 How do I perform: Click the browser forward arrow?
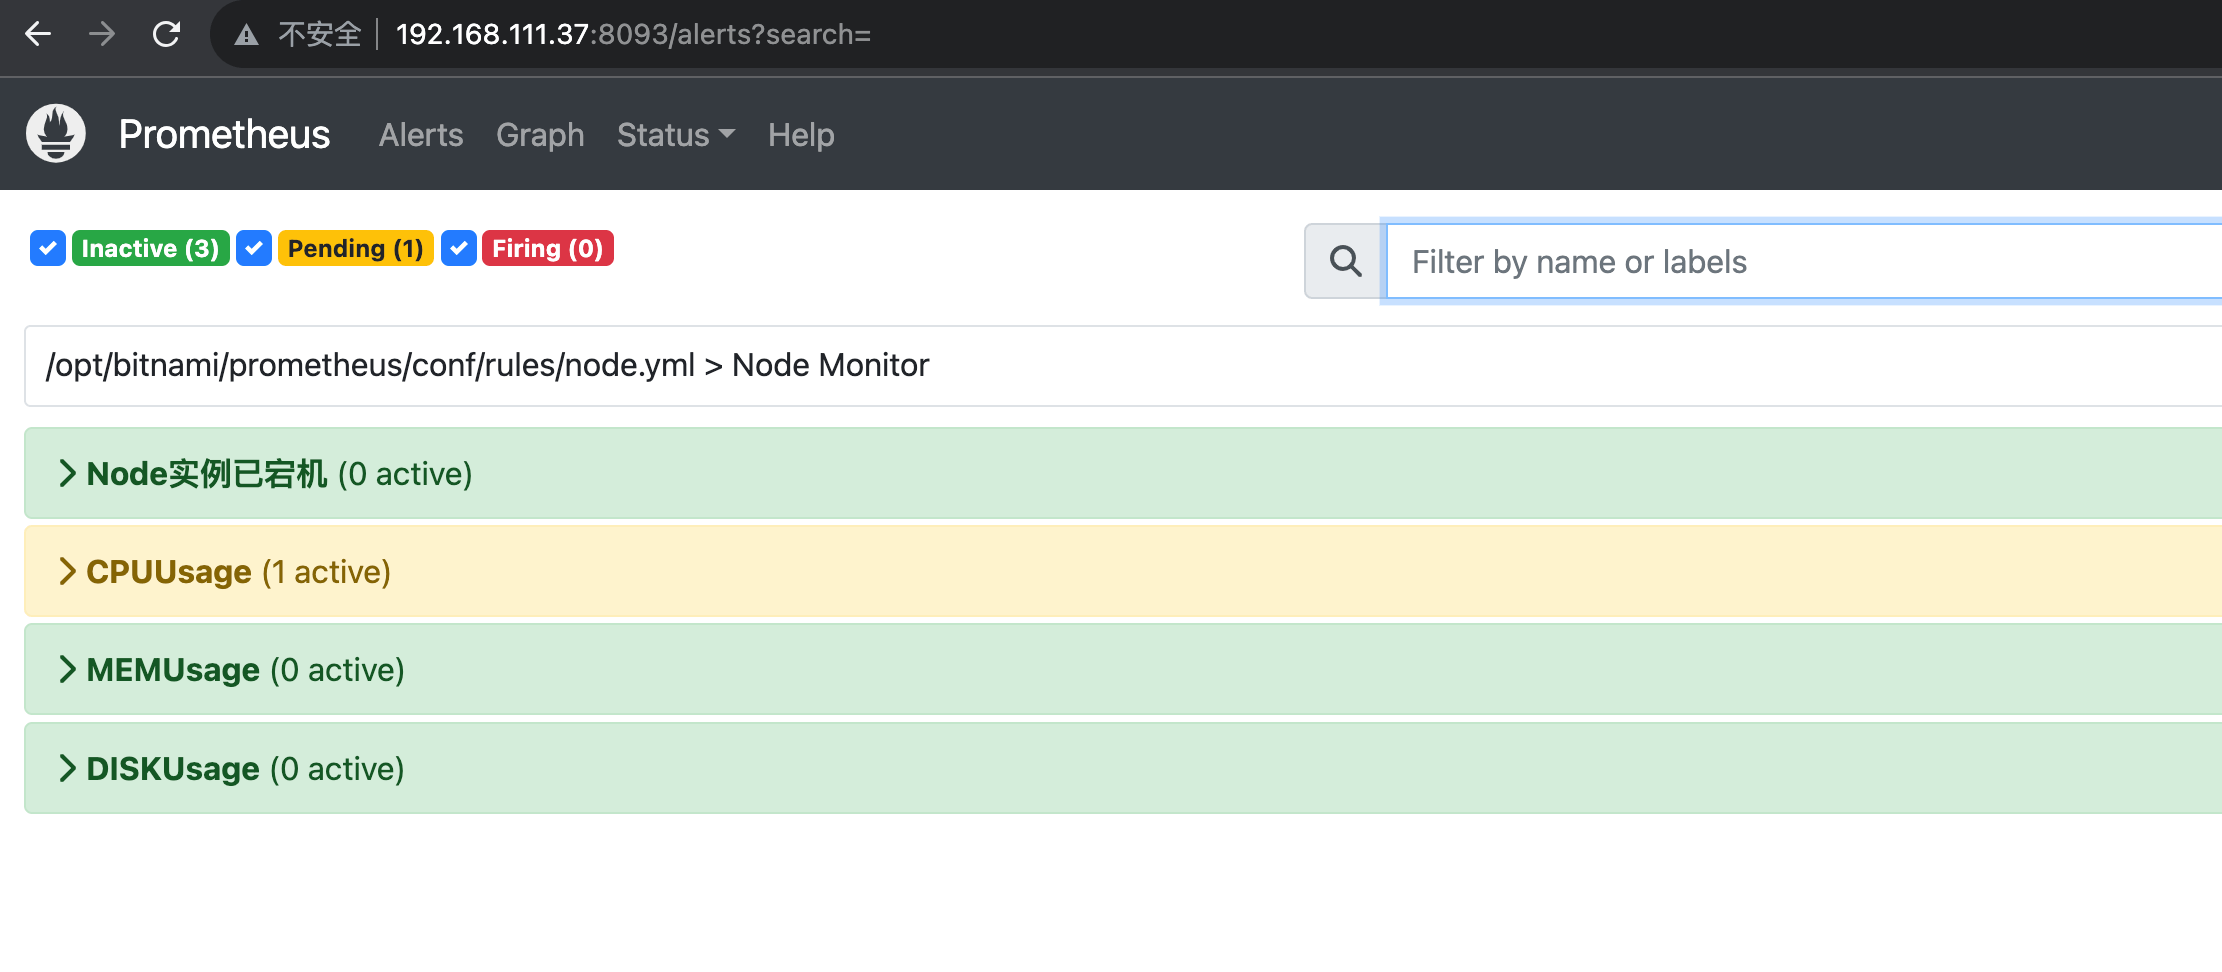coord(102,34)
